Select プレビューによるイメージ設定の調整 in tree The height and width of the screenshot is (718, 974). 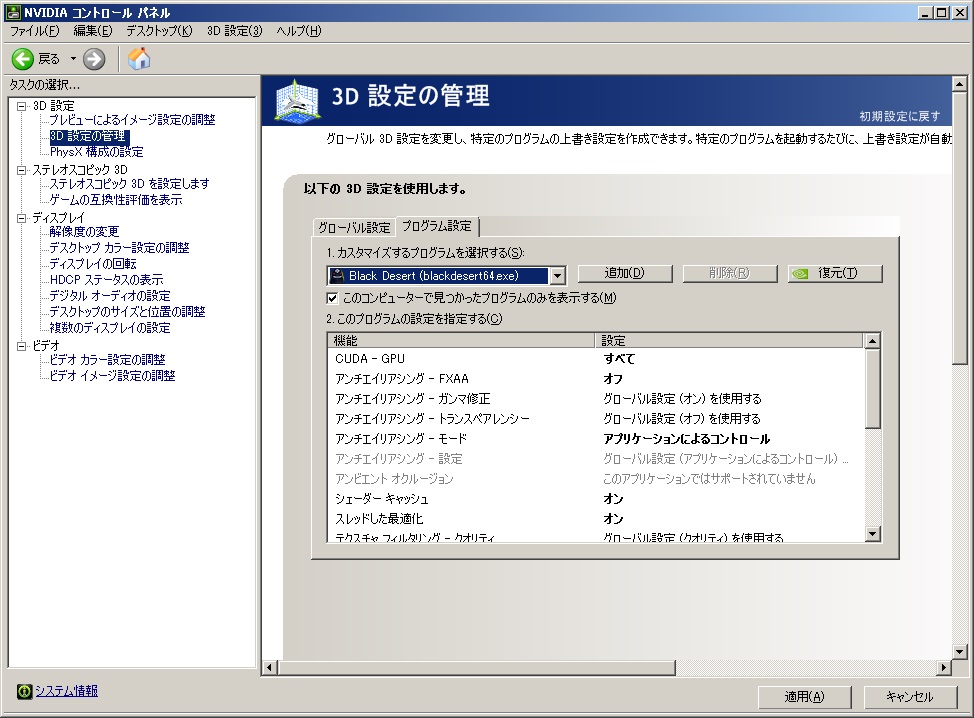click(x=132, y=120)
